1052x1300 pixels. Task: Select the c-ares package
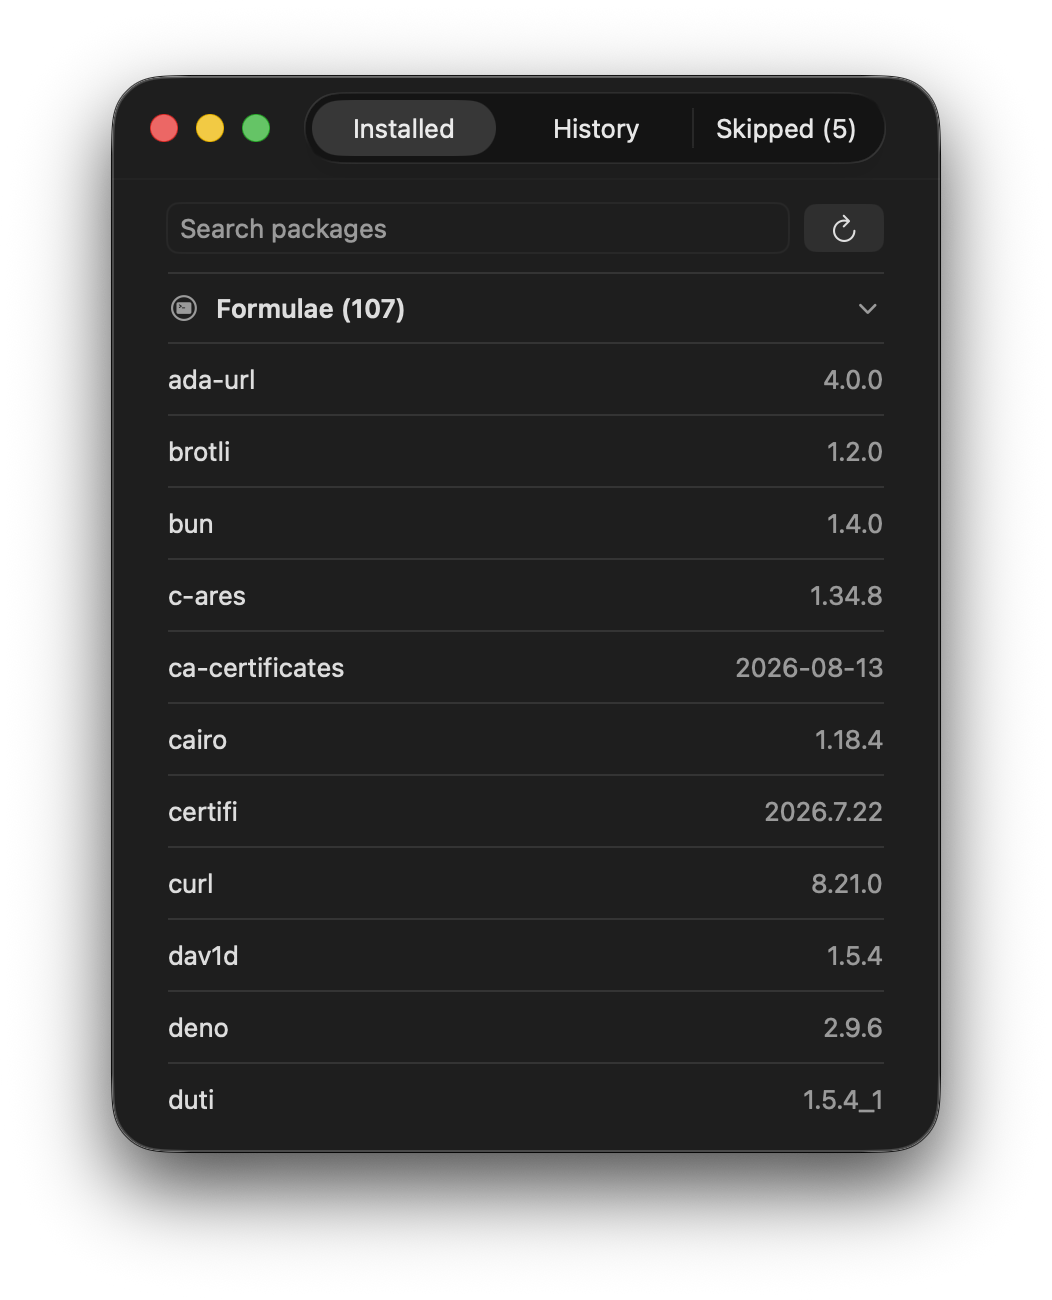point(526,596)
